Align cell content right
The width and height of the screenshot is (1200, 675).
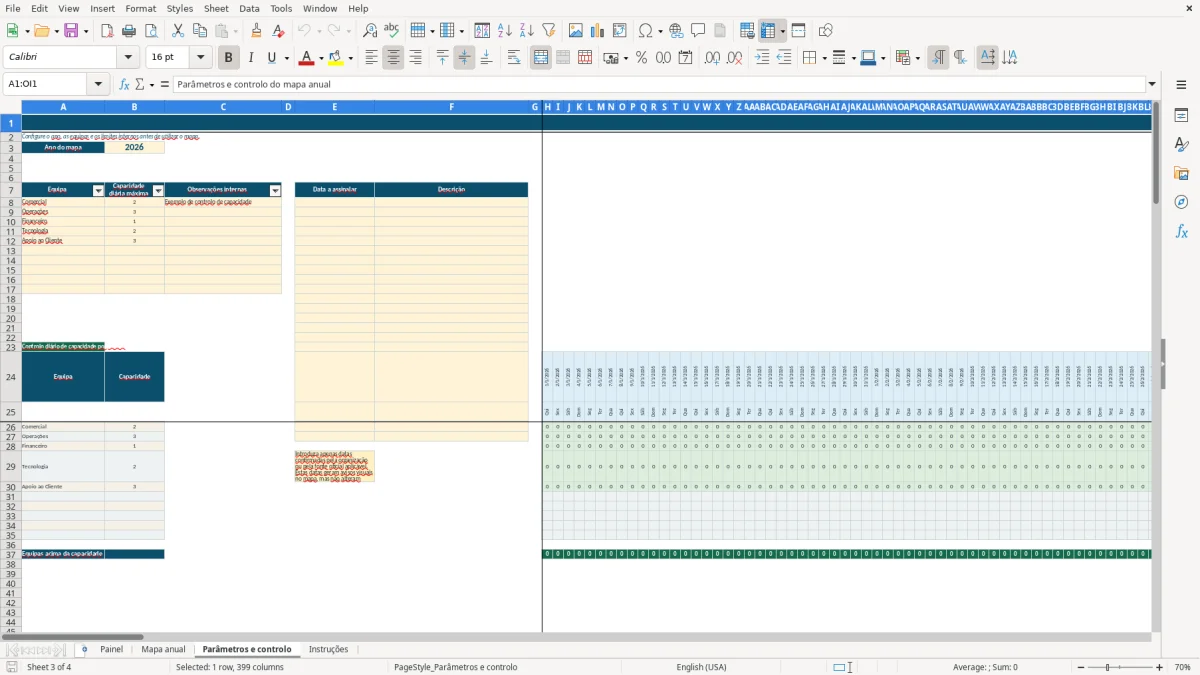click(415, 58)
